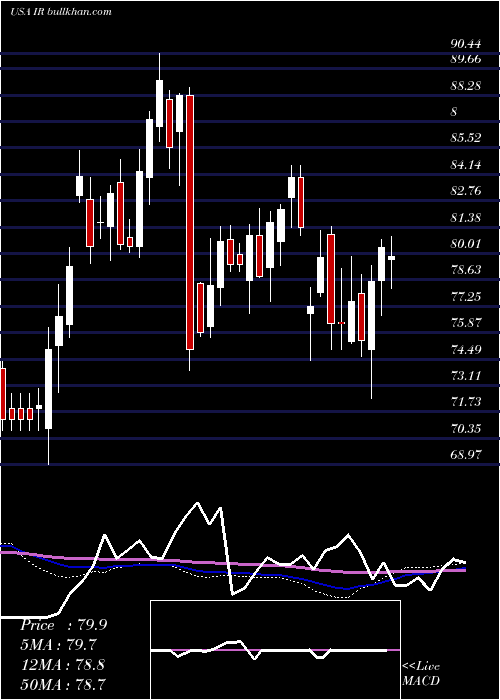
Task: Click inside the Live MACD inset chart
Action: pyautogui.click(x=275, y=650)
